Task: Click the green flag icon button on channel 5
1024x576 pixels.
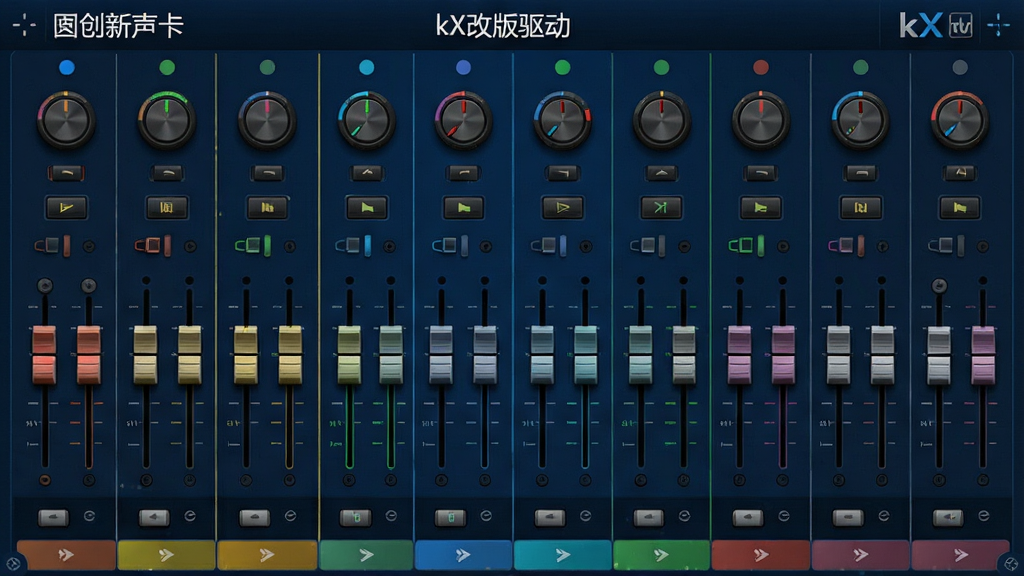Action: [463, 208]
